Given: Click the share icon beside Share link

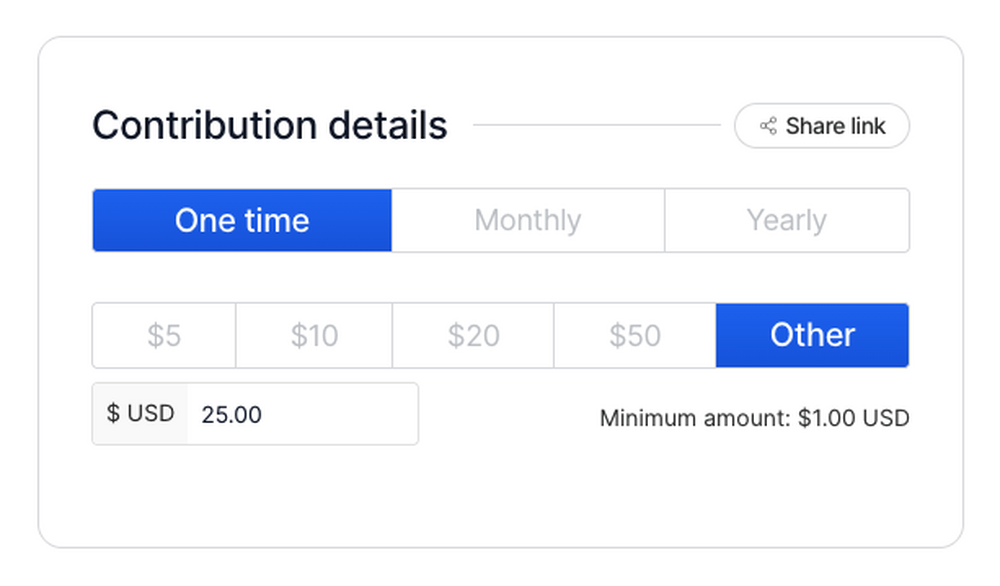Looking at the screenshot, I should (x=768, y=126).
